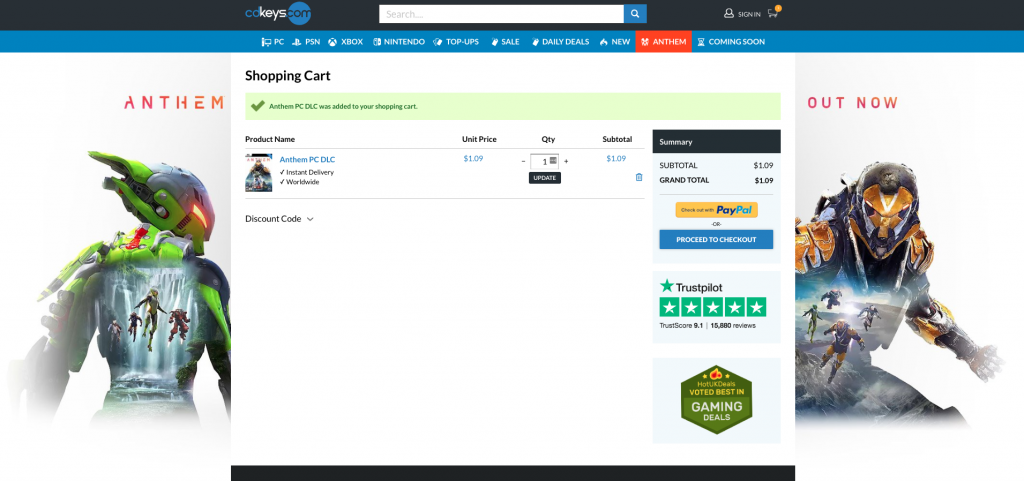Screen dimensions: 1024x481
Task: Click the quantity input box
Action: [544, 161]
